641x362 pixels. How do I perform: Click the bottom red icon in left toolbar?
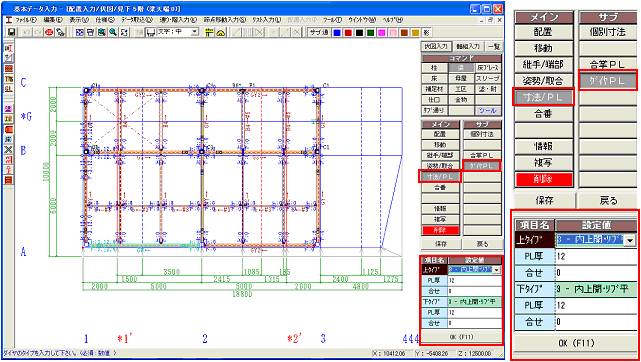coord(8,180)
